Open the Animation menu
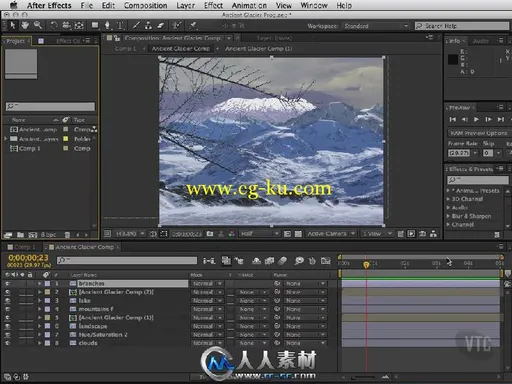The height and width of the screenshot is (384, 512). pos(249,5)
